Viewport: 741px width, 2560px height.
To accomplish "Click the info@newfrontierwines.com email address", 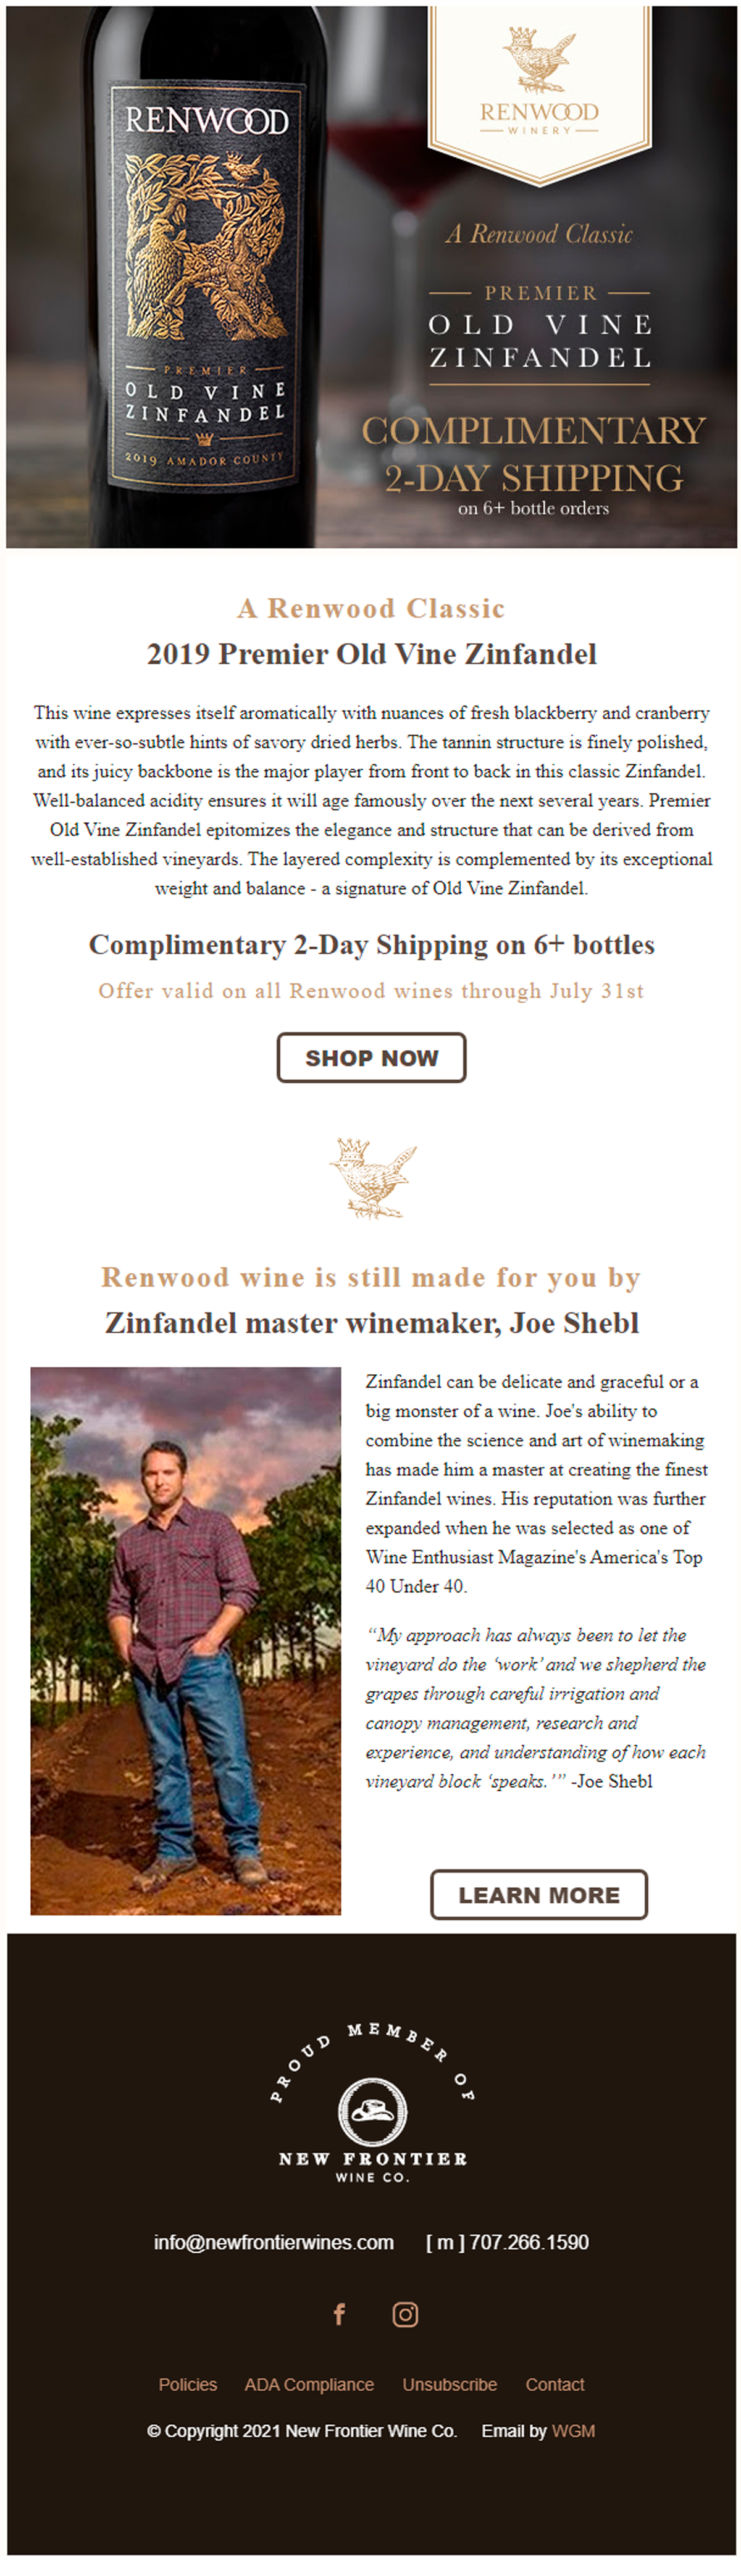I will click(x=273, y=2242).
